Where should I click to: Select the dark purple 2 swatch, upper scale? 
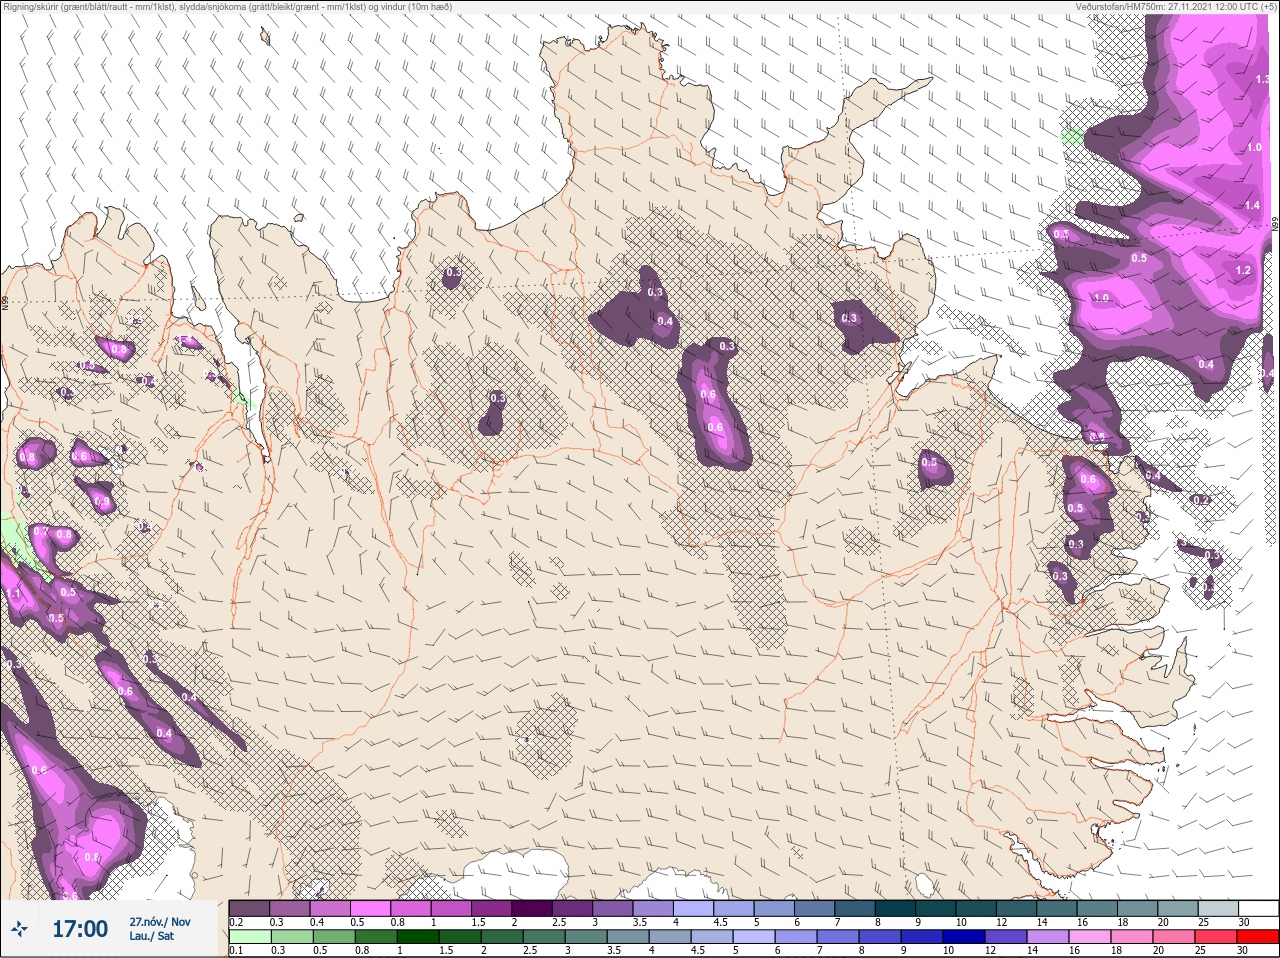pos(531,908)
